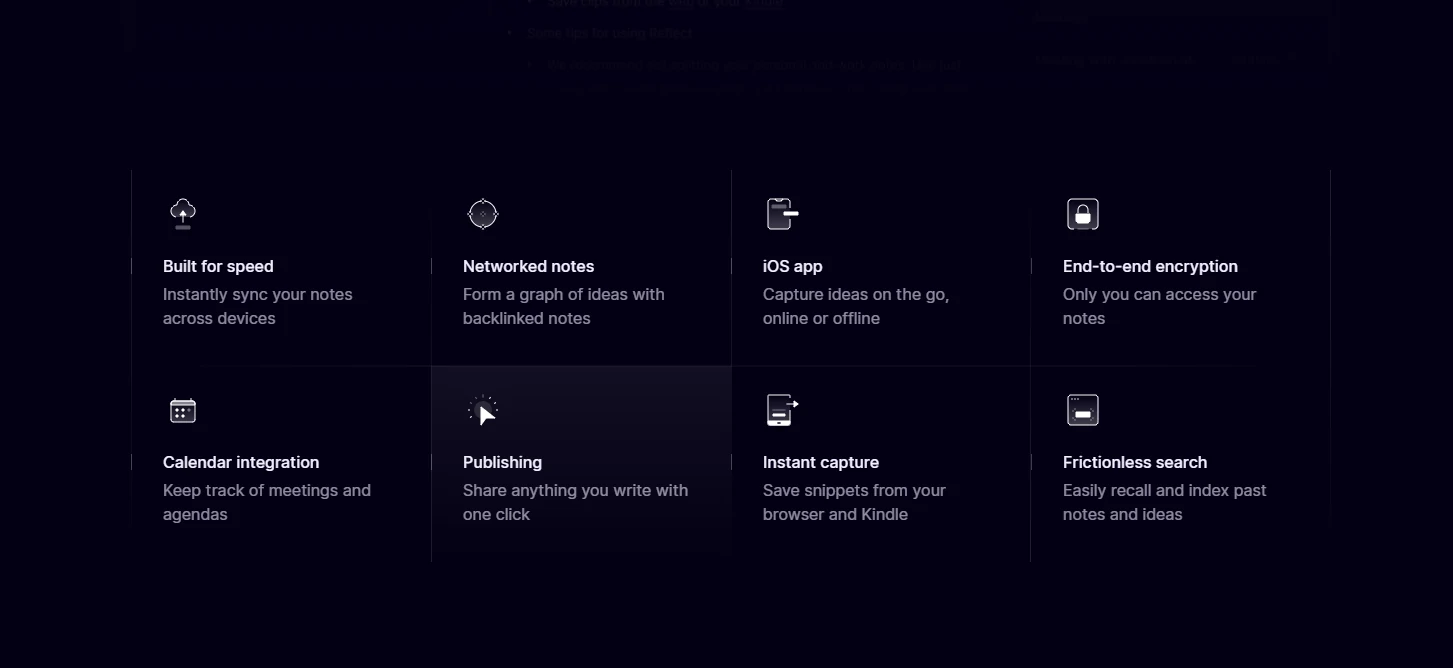The height and width of the screenshot is (668, 1453).
Task: Open the End-to-end encryption heading
Action: pos(1150,266)
